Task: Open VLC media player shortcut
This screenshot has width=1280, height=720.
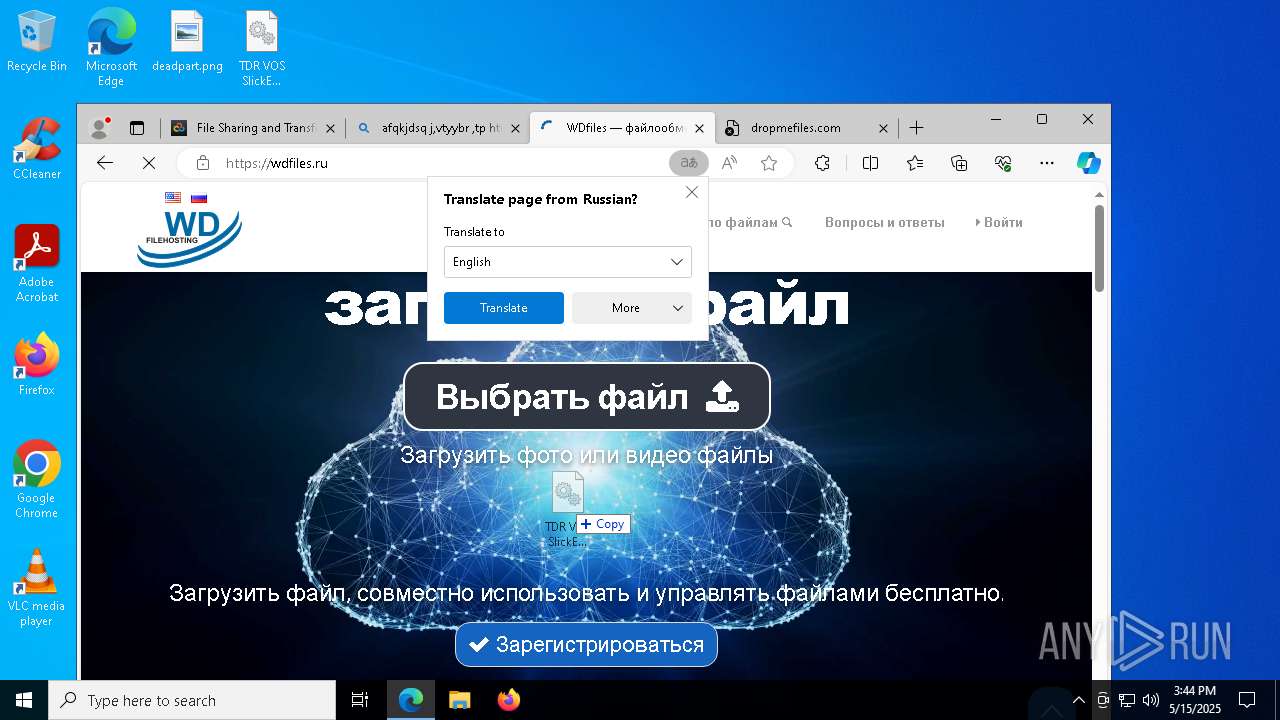Action: 37,587
